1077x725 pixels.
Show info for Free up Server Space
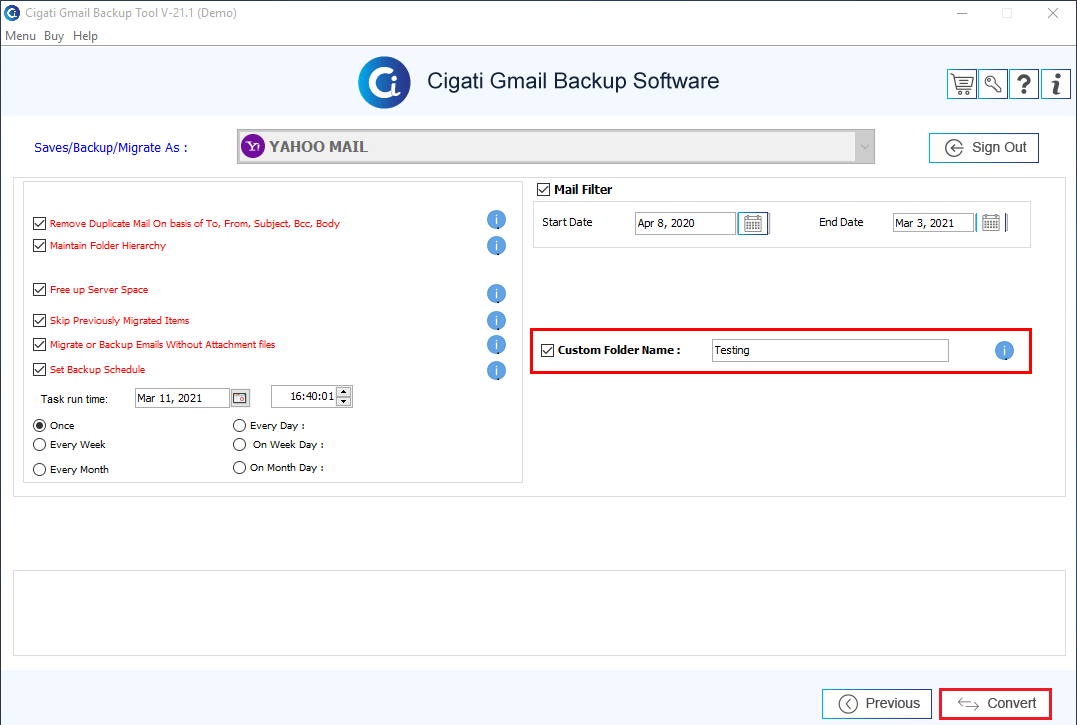(496, 294)
